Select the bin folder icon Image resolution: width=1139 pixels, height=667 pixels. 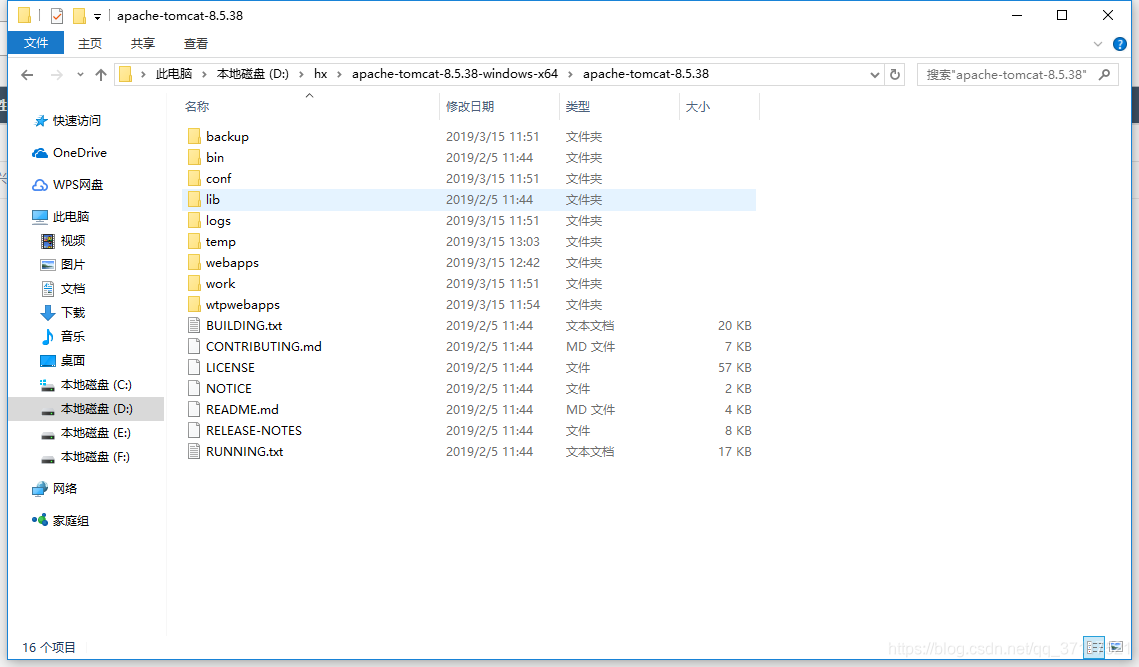click(x=194, y=157)
